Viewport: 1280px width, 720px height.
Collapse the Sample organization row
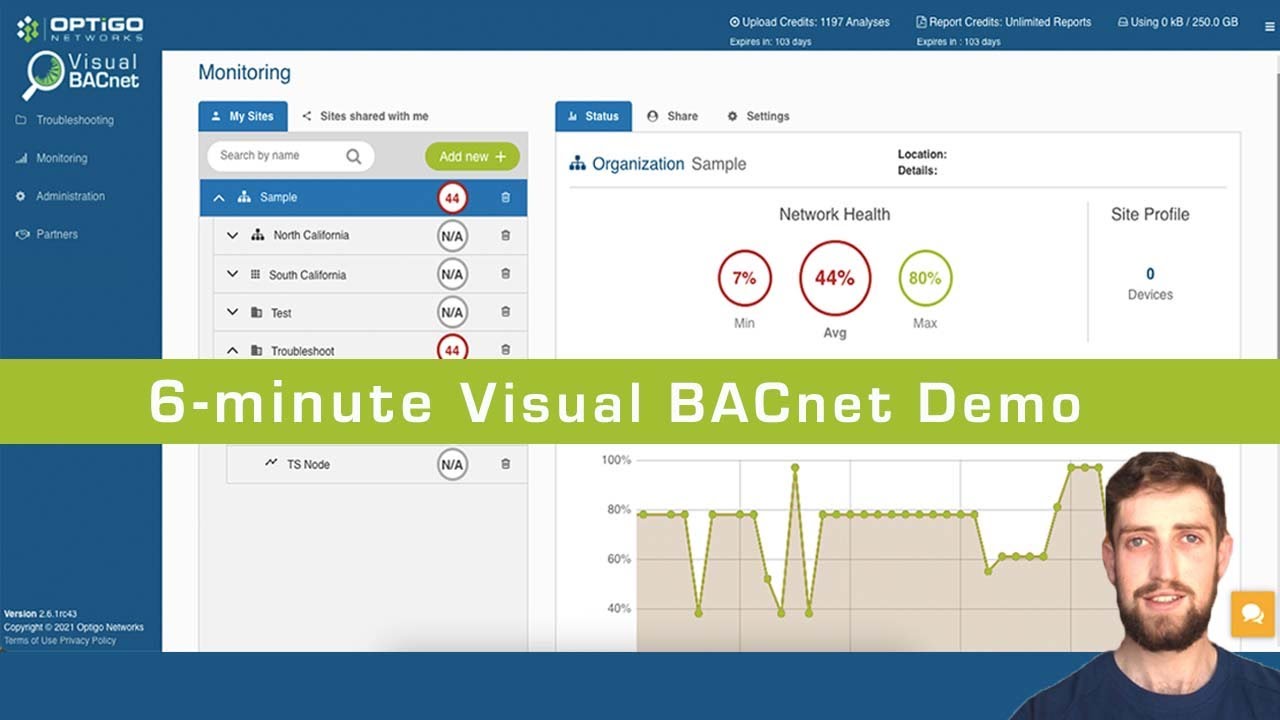click(x=219, y=198)
